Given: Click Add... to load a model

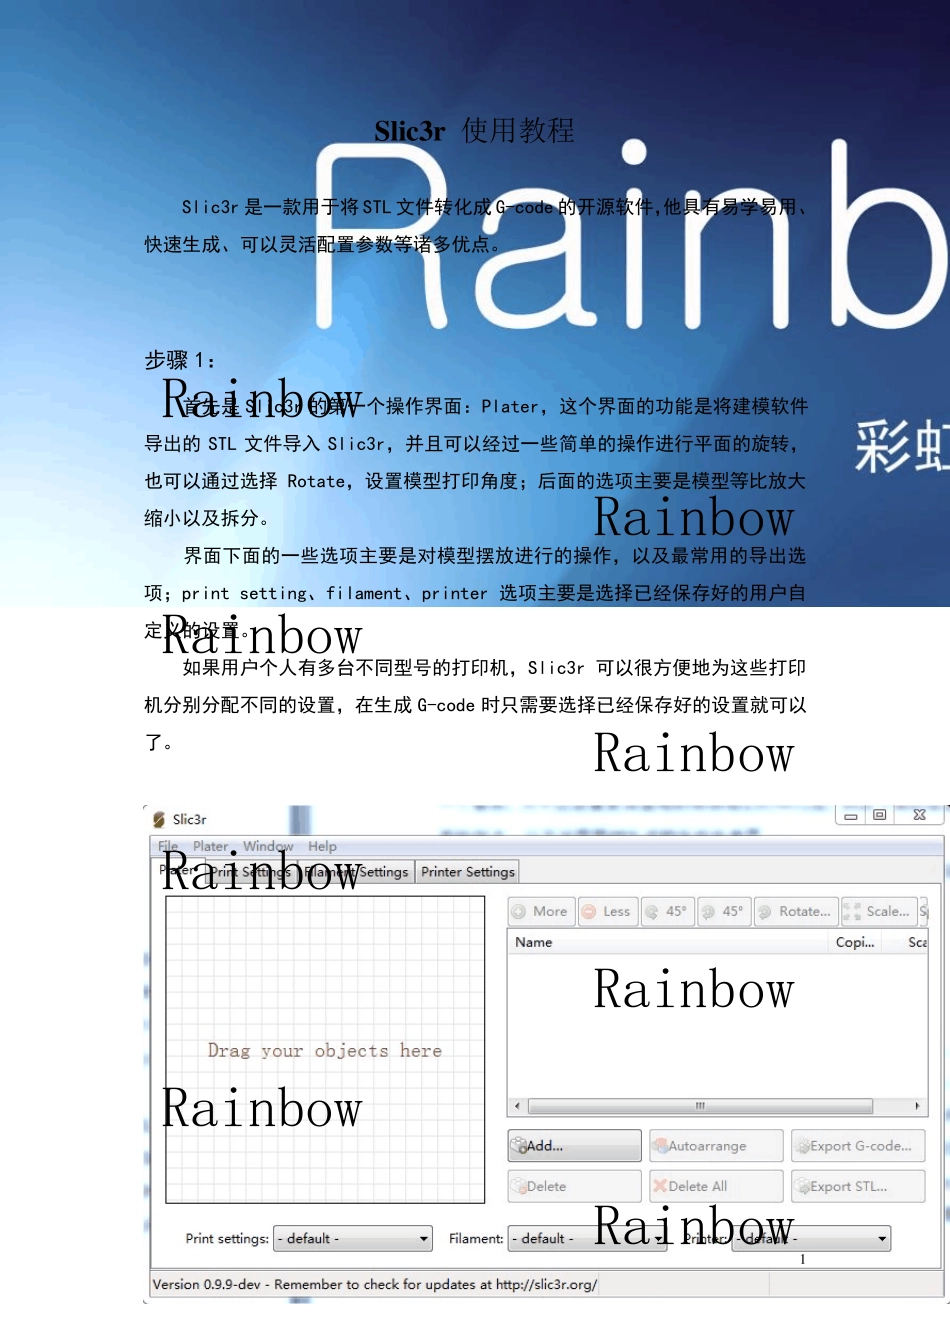Looking at the screenshot, I should point(575,1146).
